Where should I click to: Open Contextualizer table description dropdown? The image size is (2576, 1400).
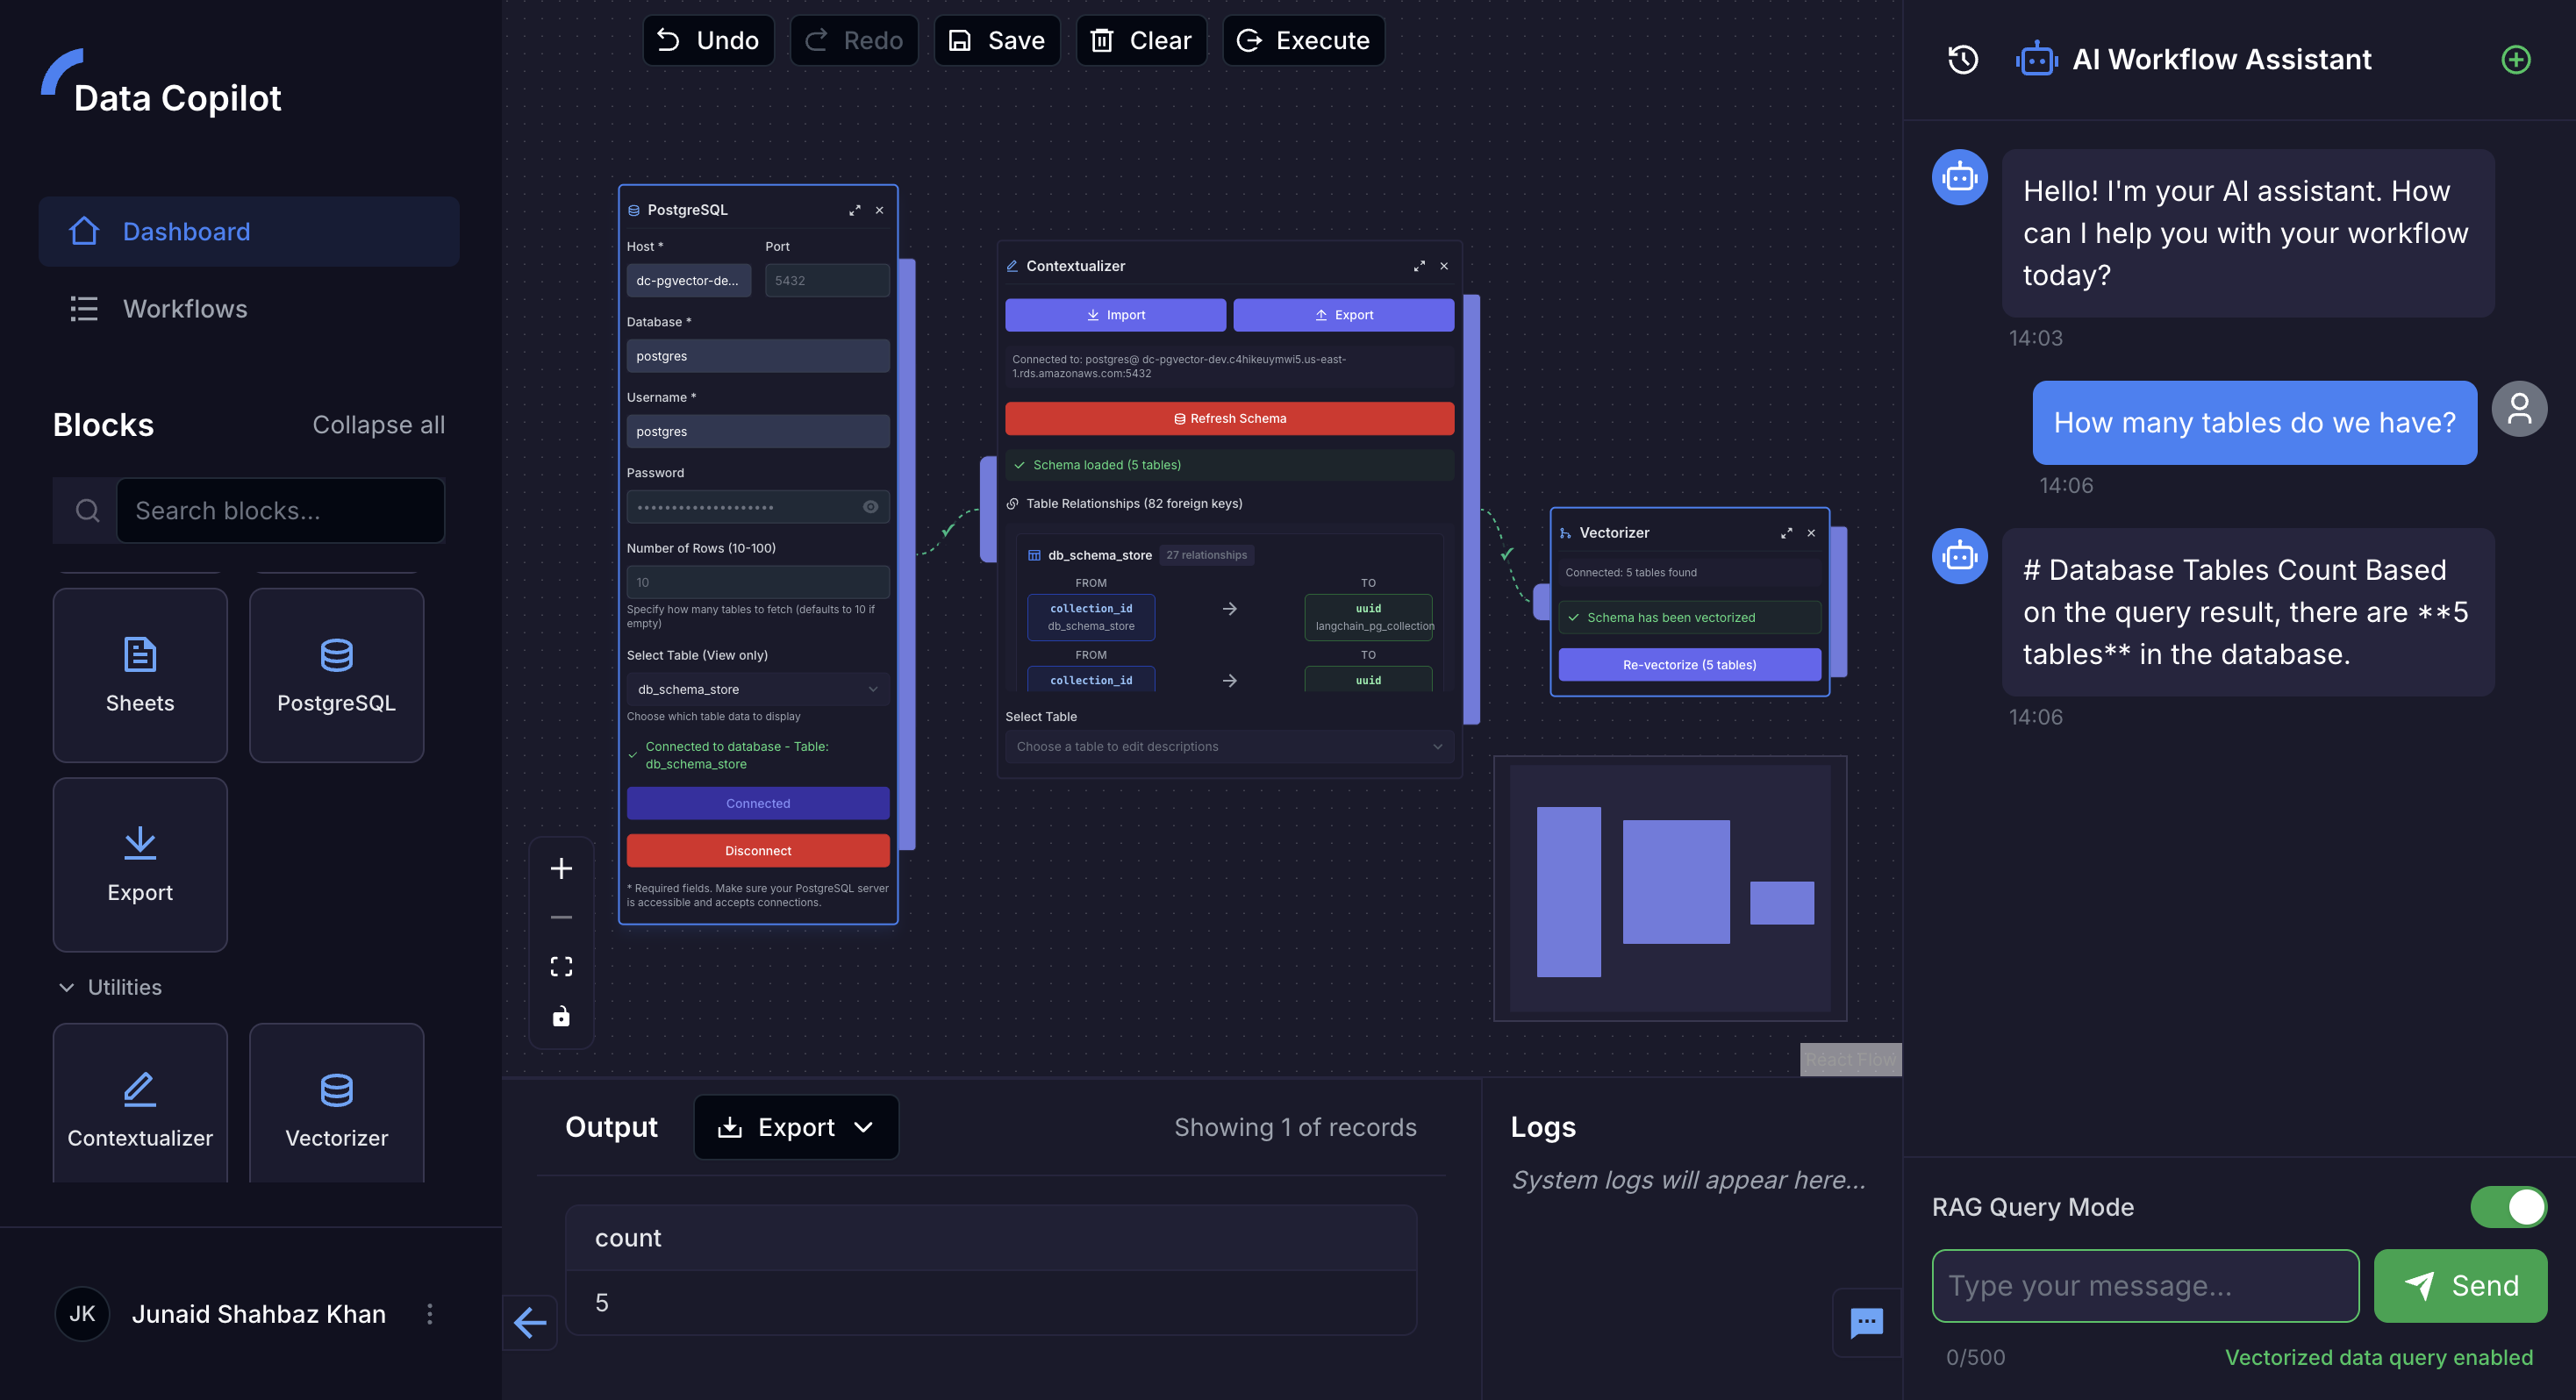pos(1228,746)
